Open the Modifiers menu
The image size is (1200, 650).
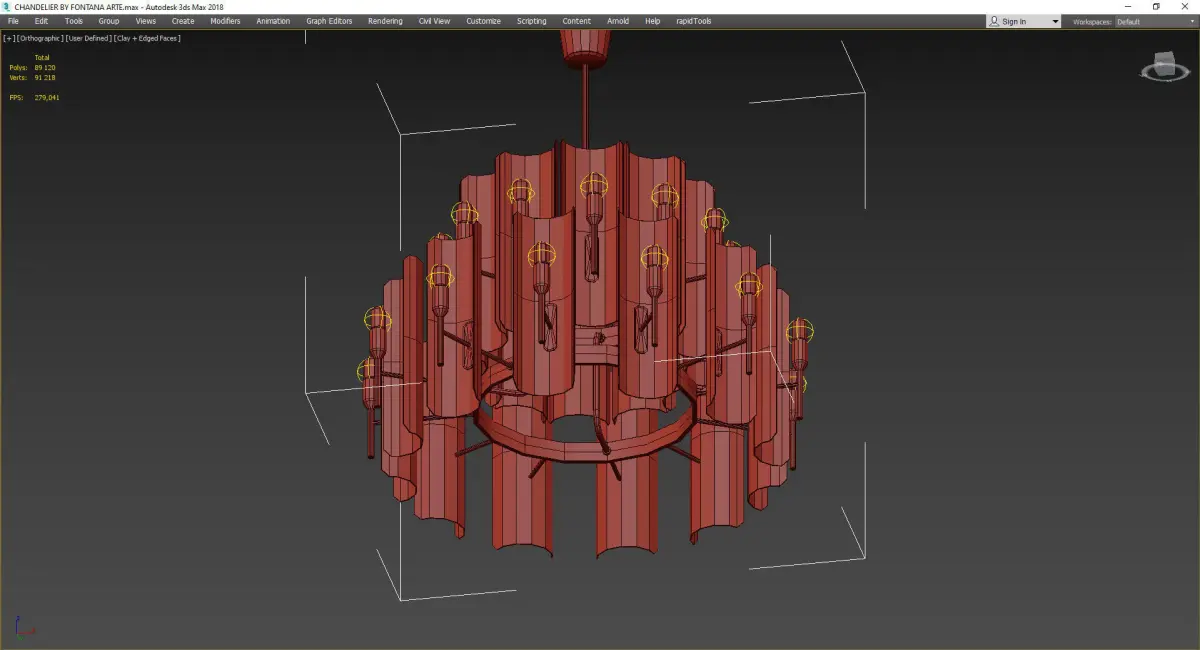pos(225,21)
